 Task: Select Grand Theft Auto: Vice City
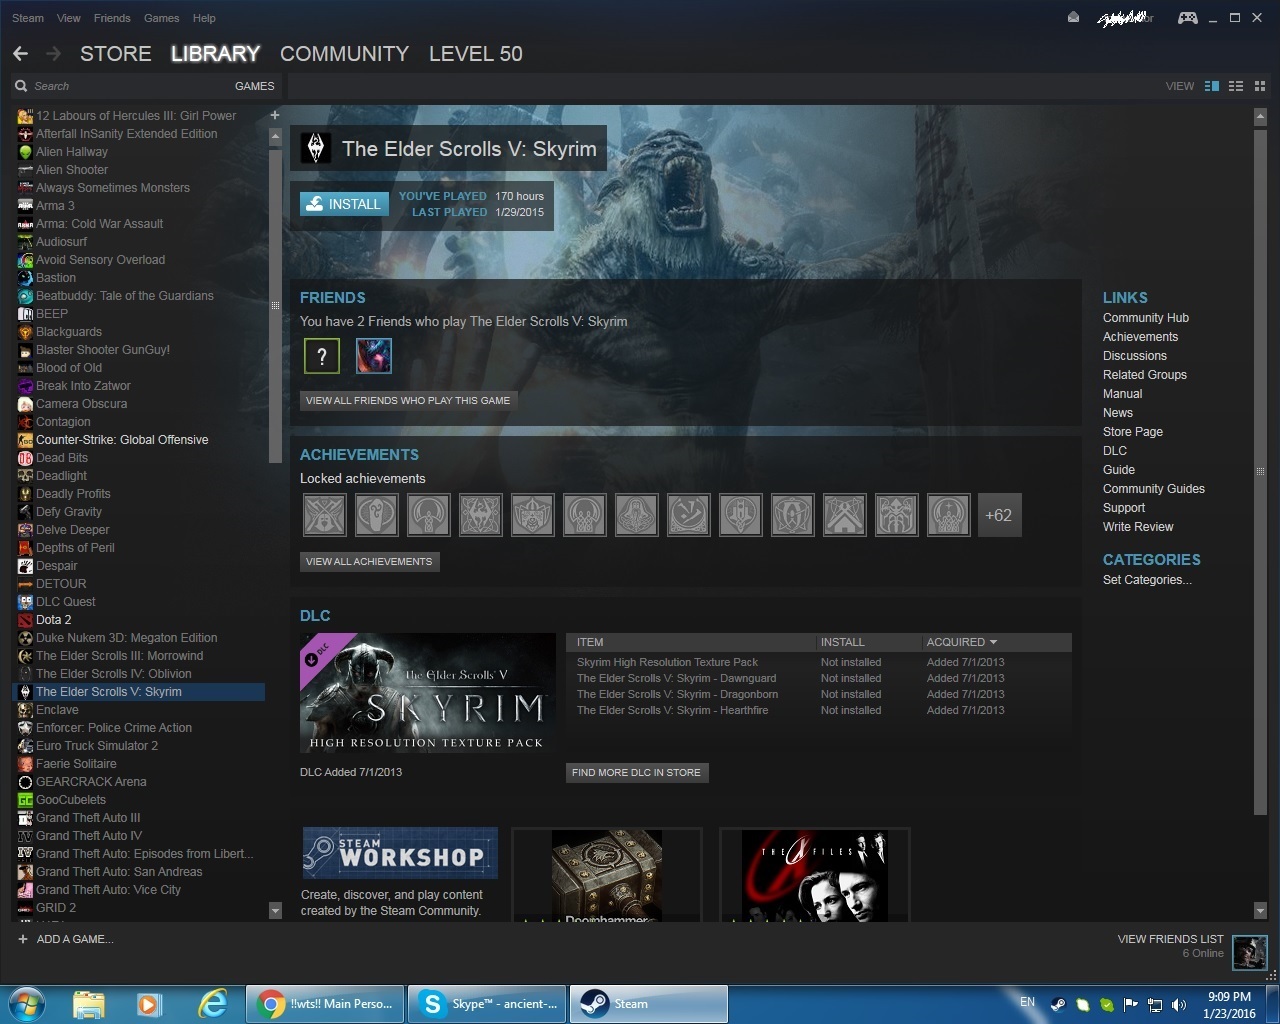tap(108, 890)
